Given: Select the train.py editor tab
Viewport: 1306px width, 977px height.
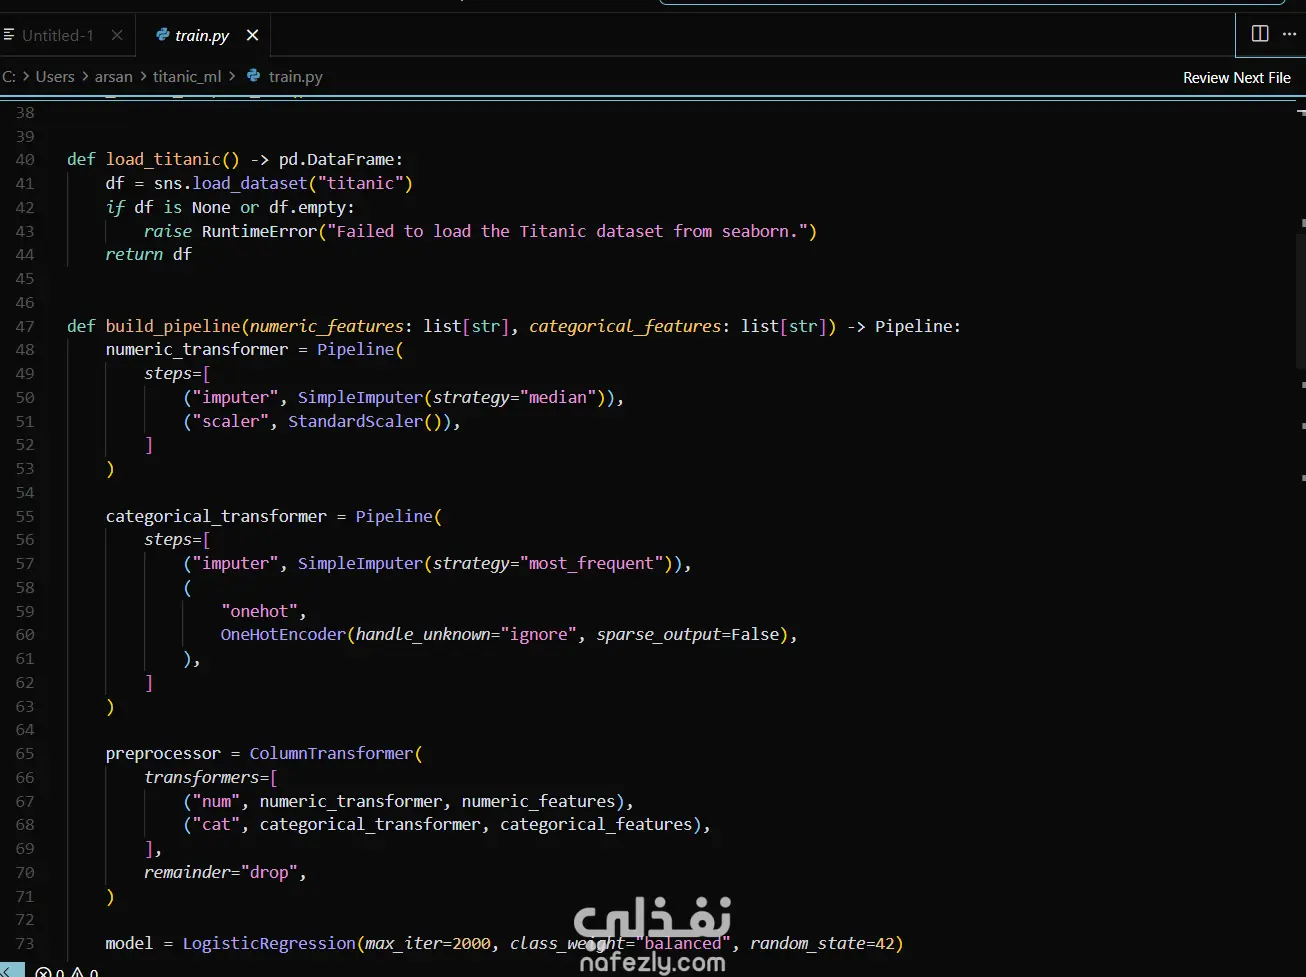Looking at the screenshot, I should pyautogui.click(x=202, y=35).
